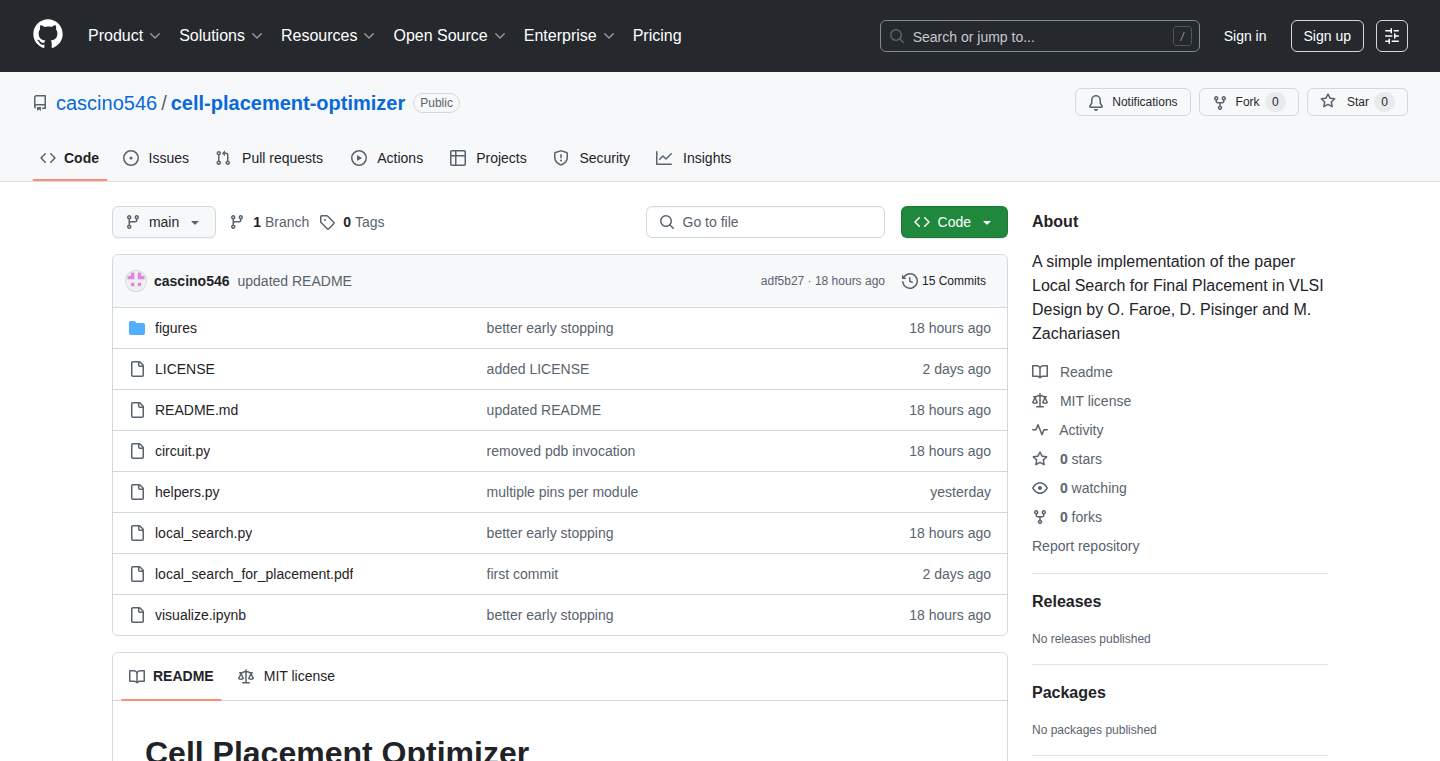Fork this repository
Image resolution: width=1440 pixels, height=761 pixels.
click(x=1248, y=102)
